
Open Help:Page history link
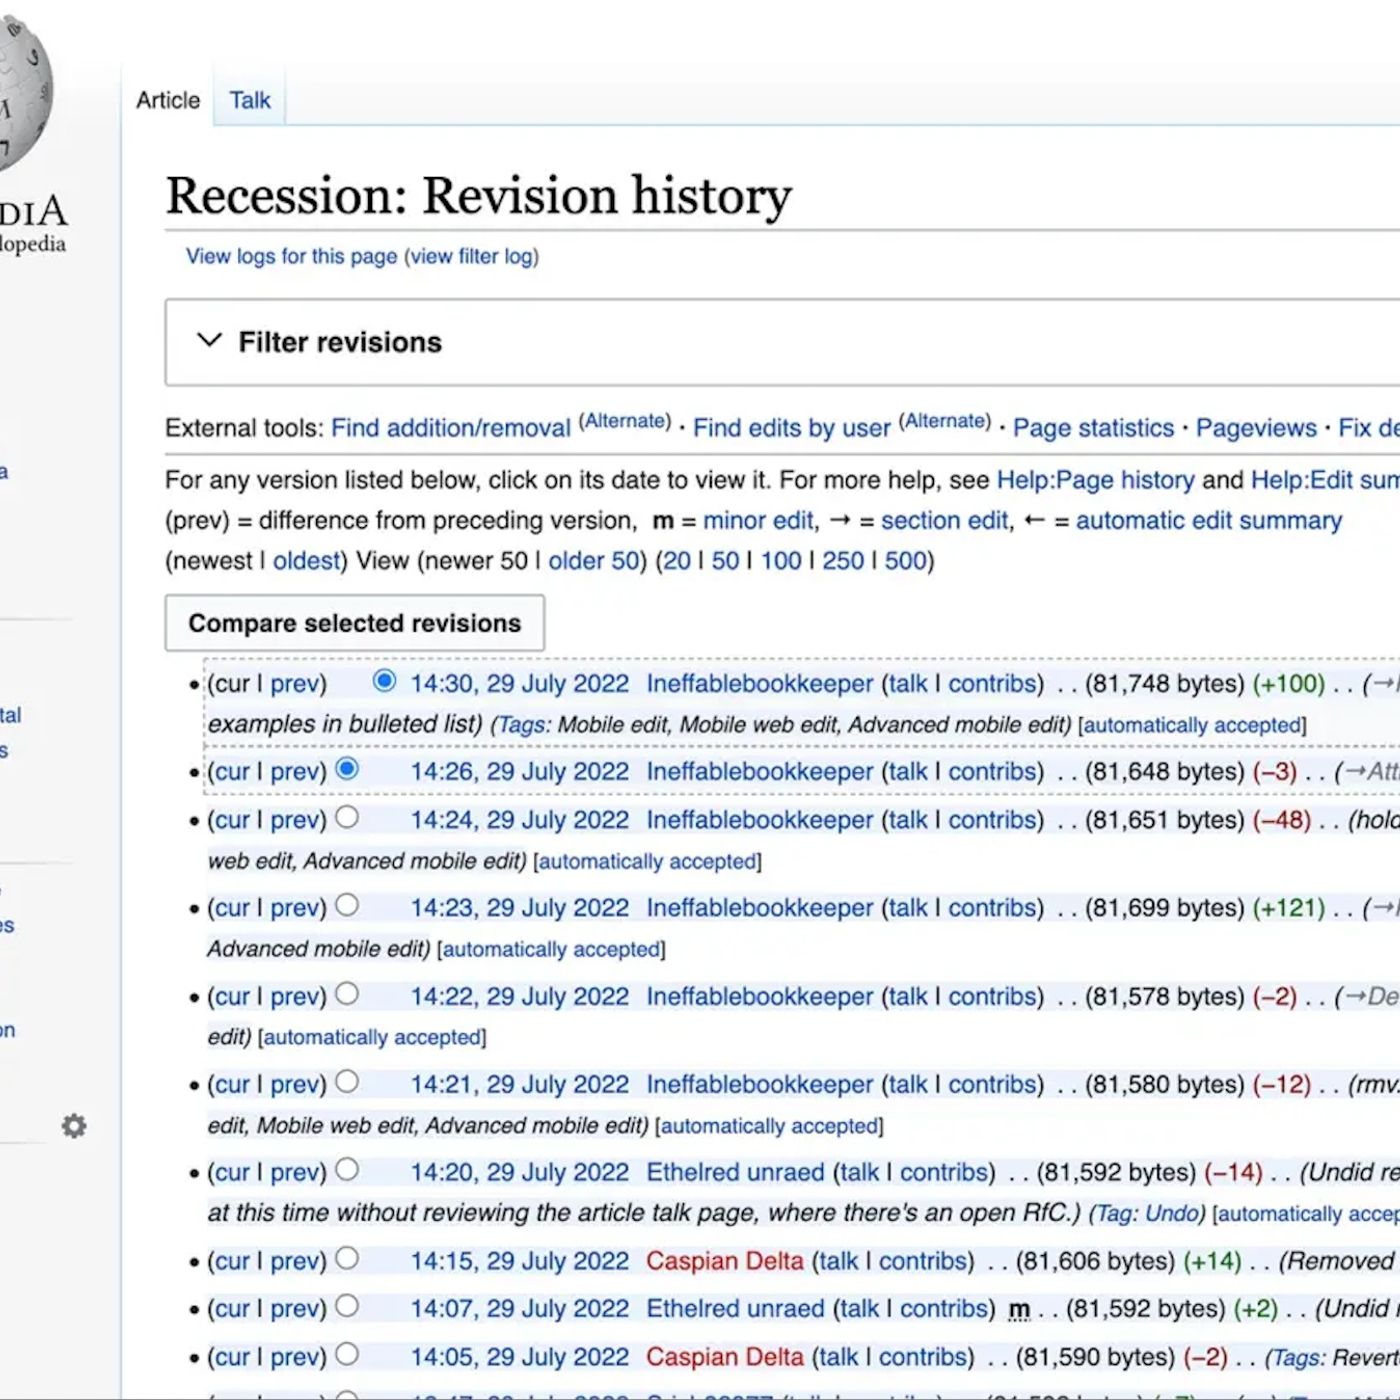[x=1095, y=480]
